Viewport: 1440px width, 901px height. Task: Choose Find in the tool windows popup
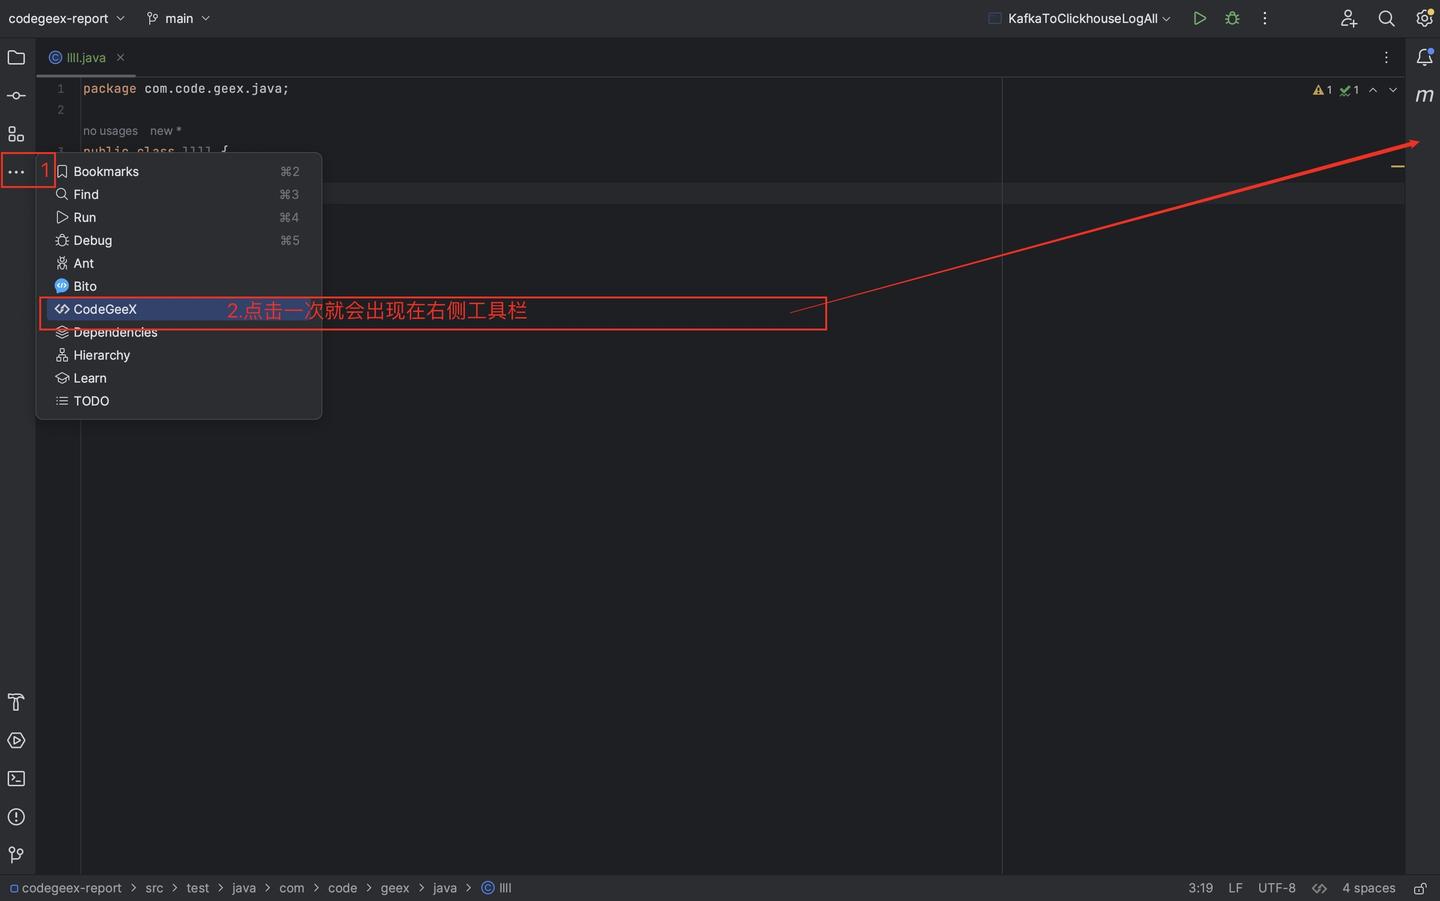coord(179,194)
